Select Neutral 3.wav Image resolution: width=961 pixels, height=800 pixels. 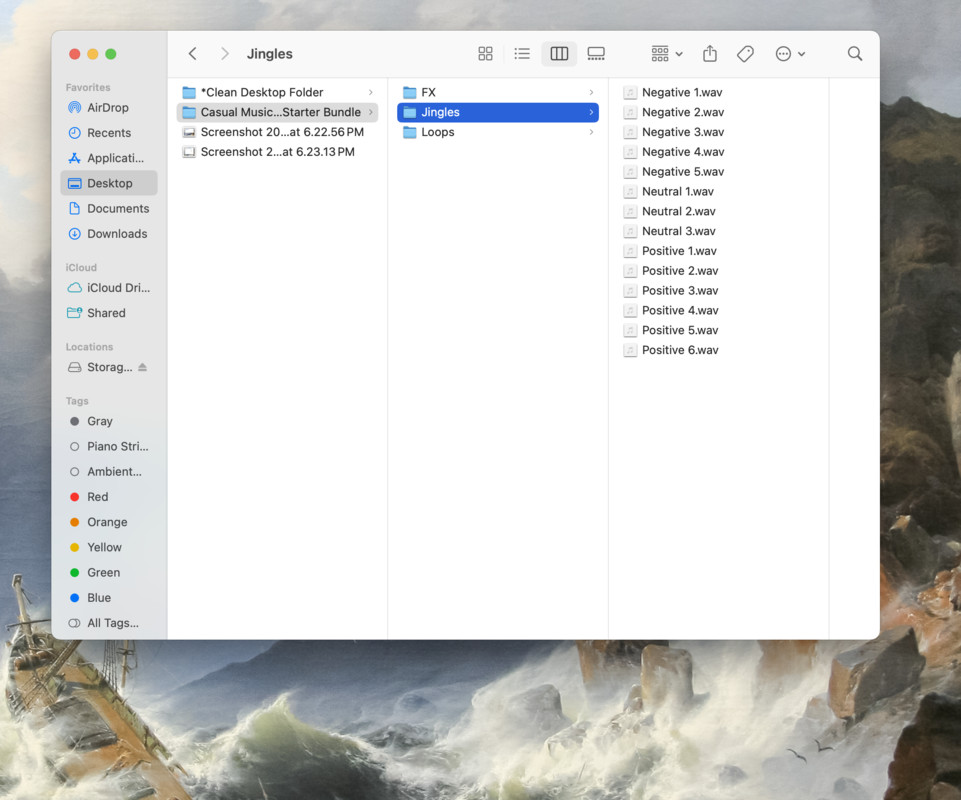tap(718, 231)
